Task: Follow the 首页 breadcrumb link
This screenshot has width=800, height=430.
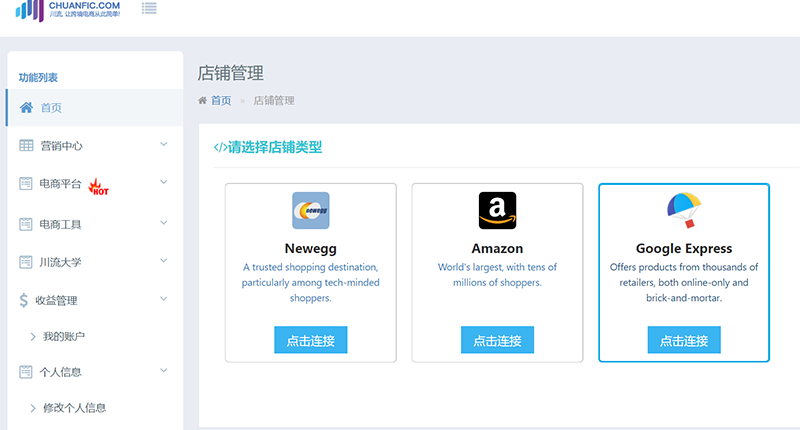Action: pyautogui.click(x=221, y=100)
